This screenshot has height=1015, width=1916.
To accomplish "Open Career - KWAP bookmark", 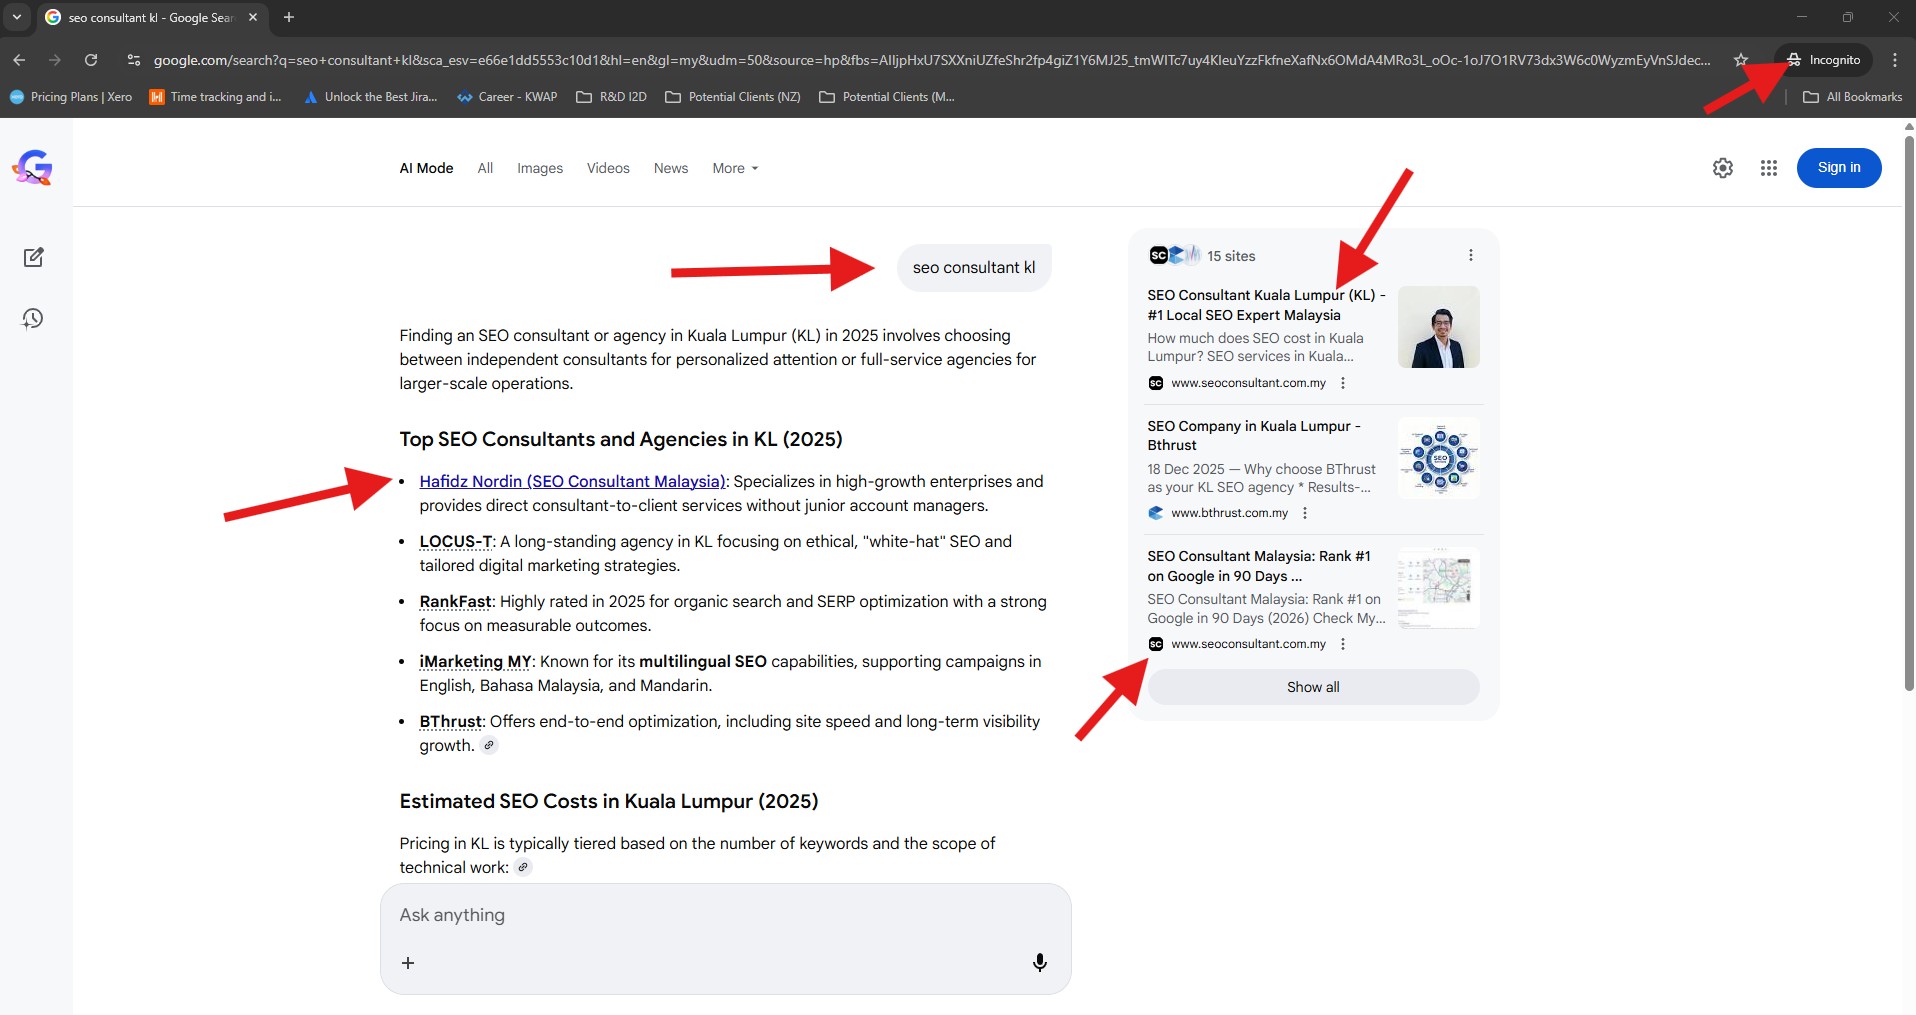I will coord(507,97).
